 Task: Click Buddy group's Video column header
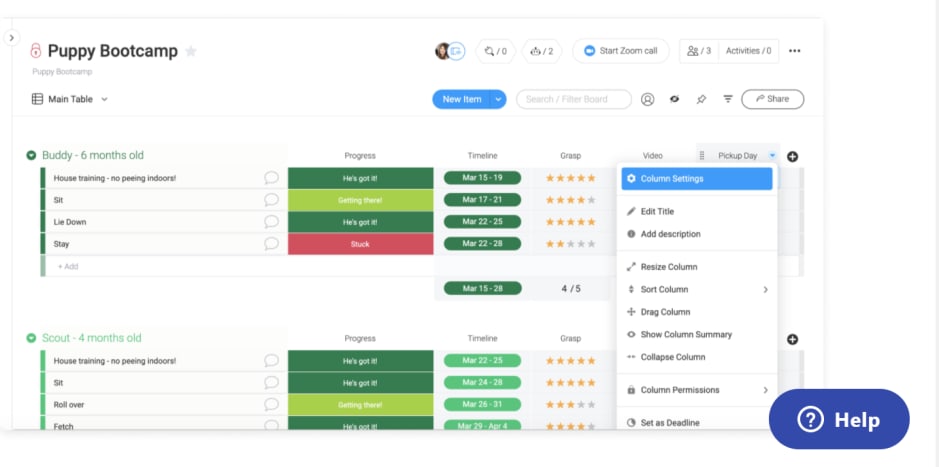point(652,156)
